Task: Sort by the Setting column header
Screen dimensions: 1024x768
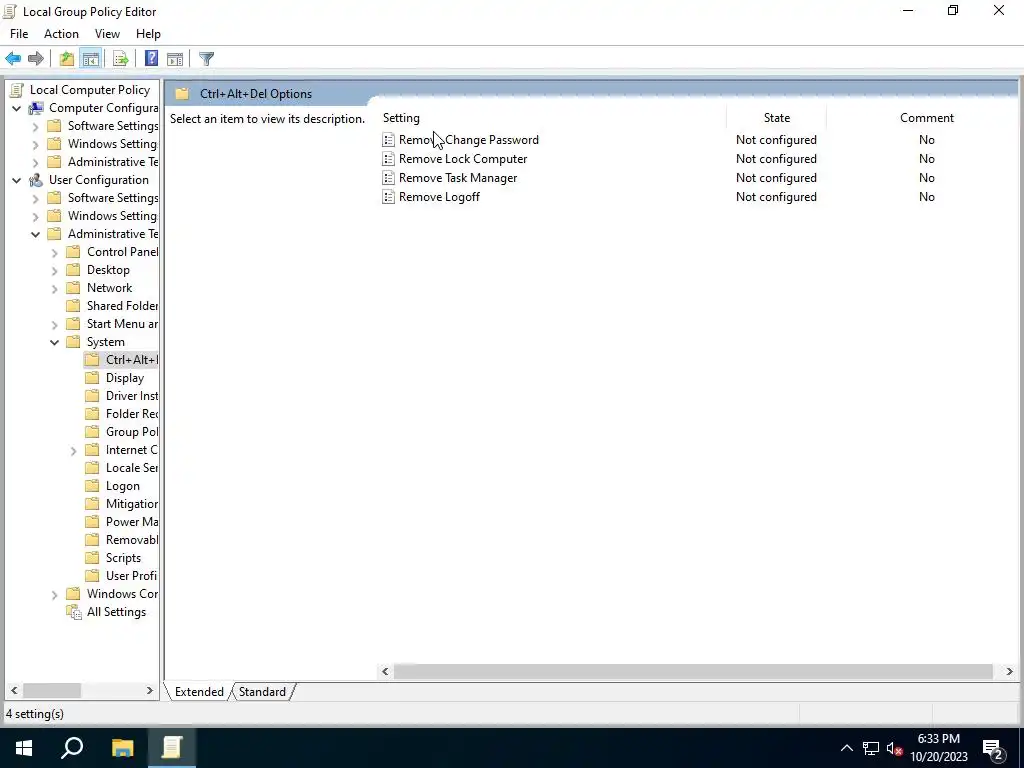Action: click(552, 118)
